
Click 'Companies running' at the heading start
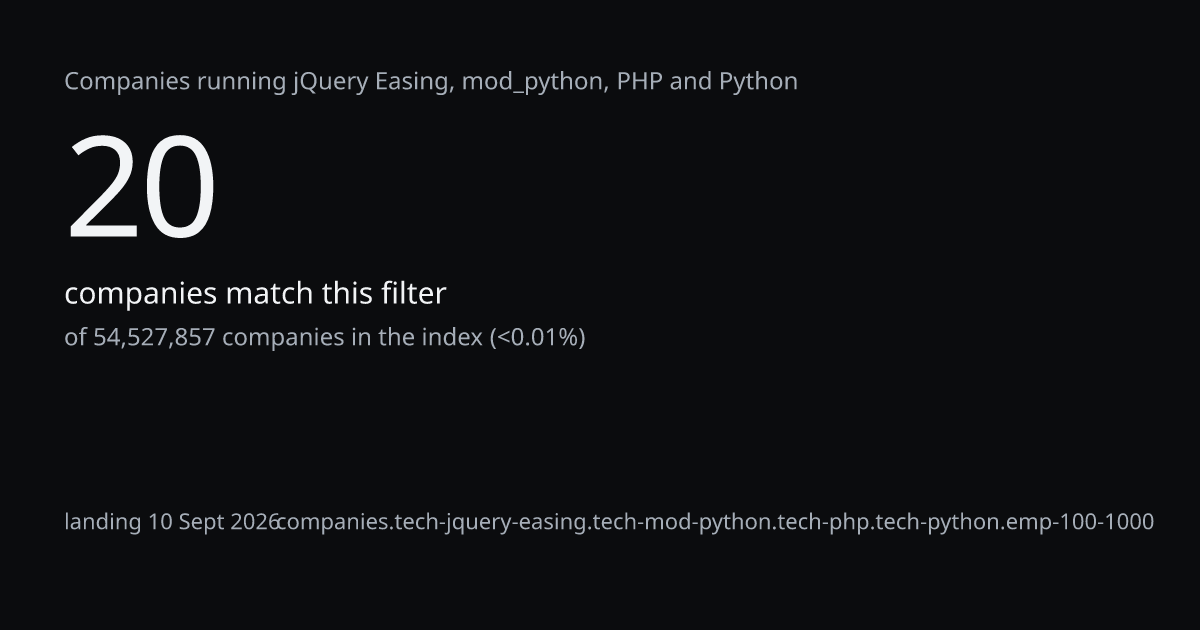[175, 82]
